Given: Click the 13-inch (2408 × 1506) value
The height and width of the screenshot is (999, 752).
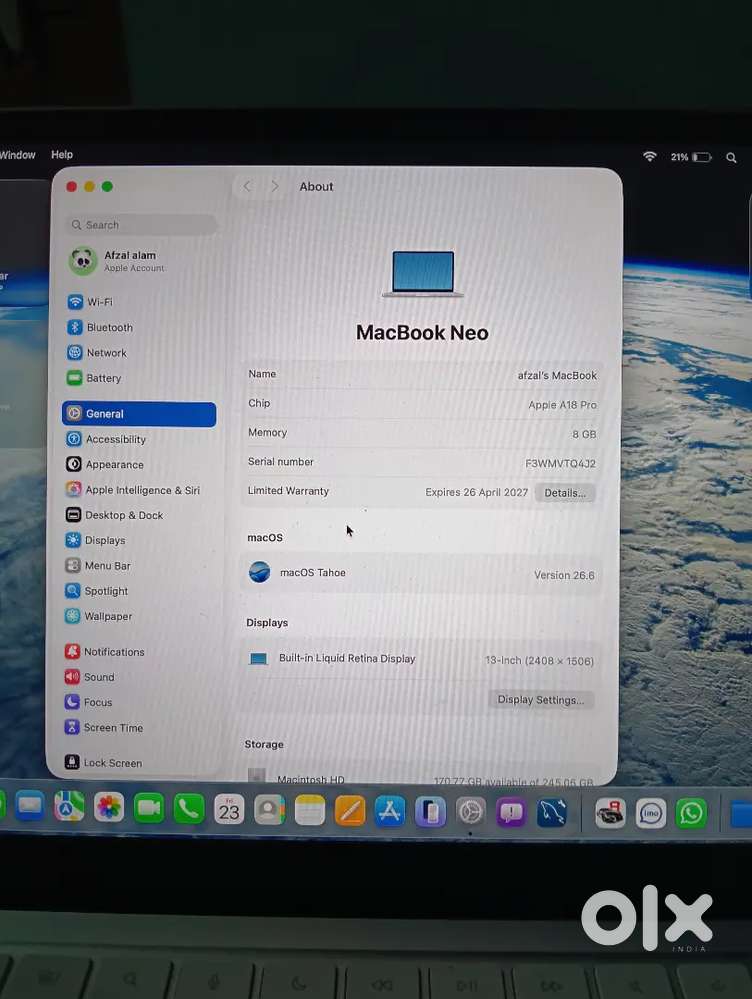Looking at the screenshot, I should [539, 661].
